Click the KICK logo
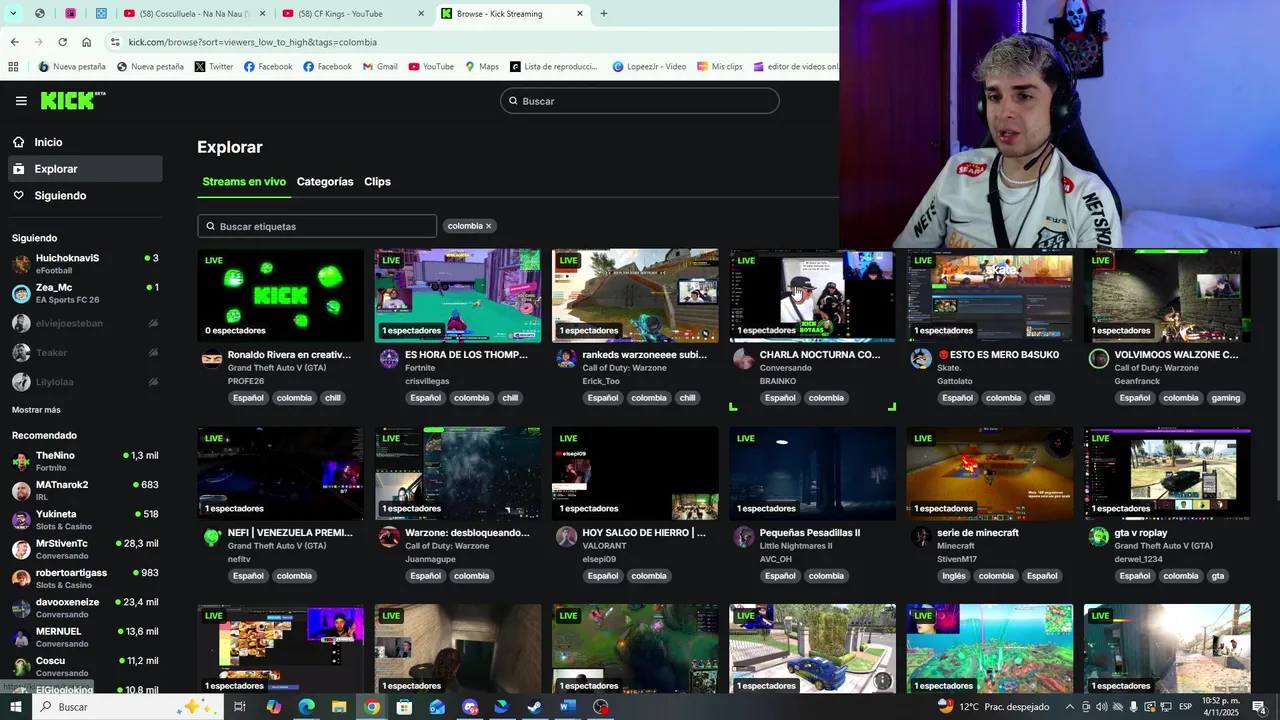1280x720 pixels. click(72, 100)
